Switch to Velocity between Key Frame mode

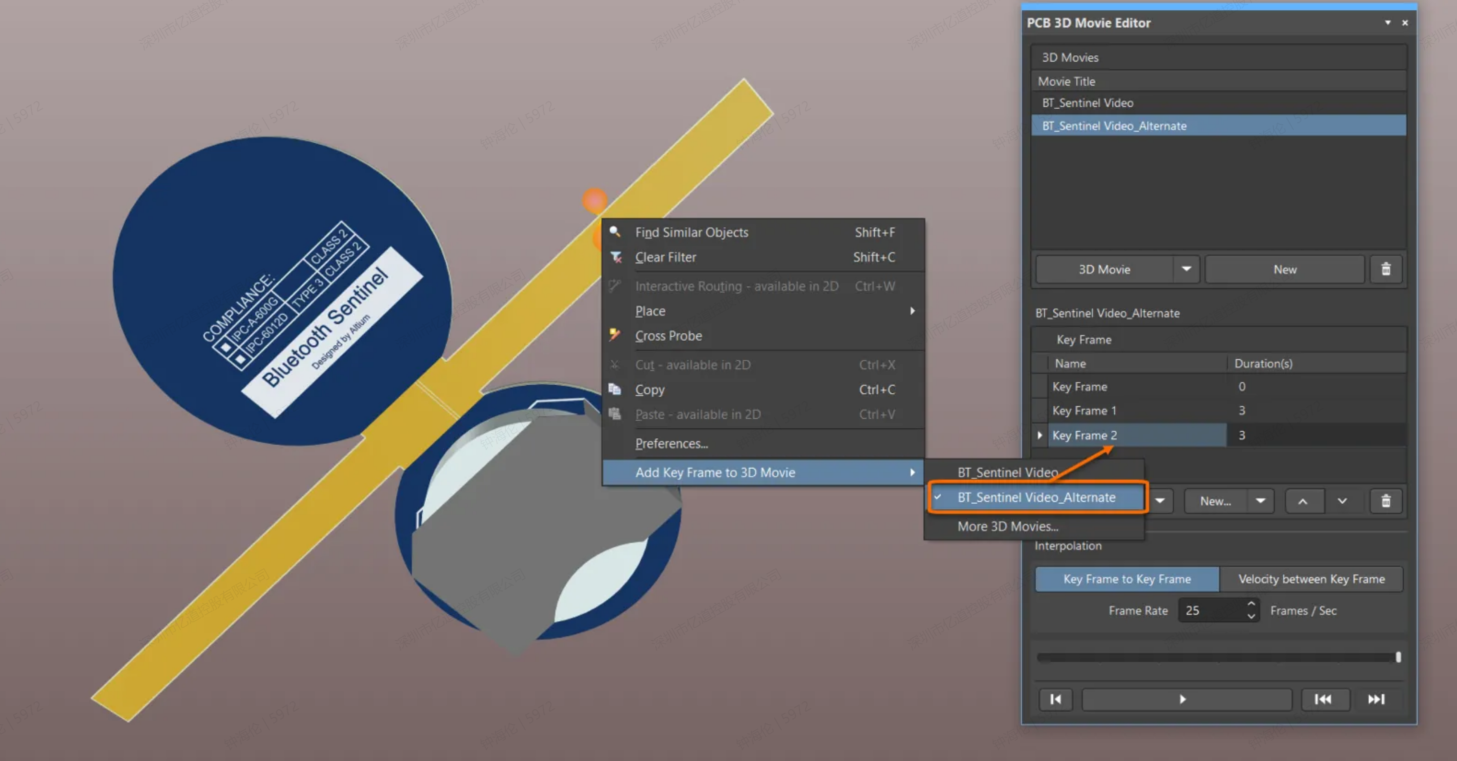[1311, 579]
